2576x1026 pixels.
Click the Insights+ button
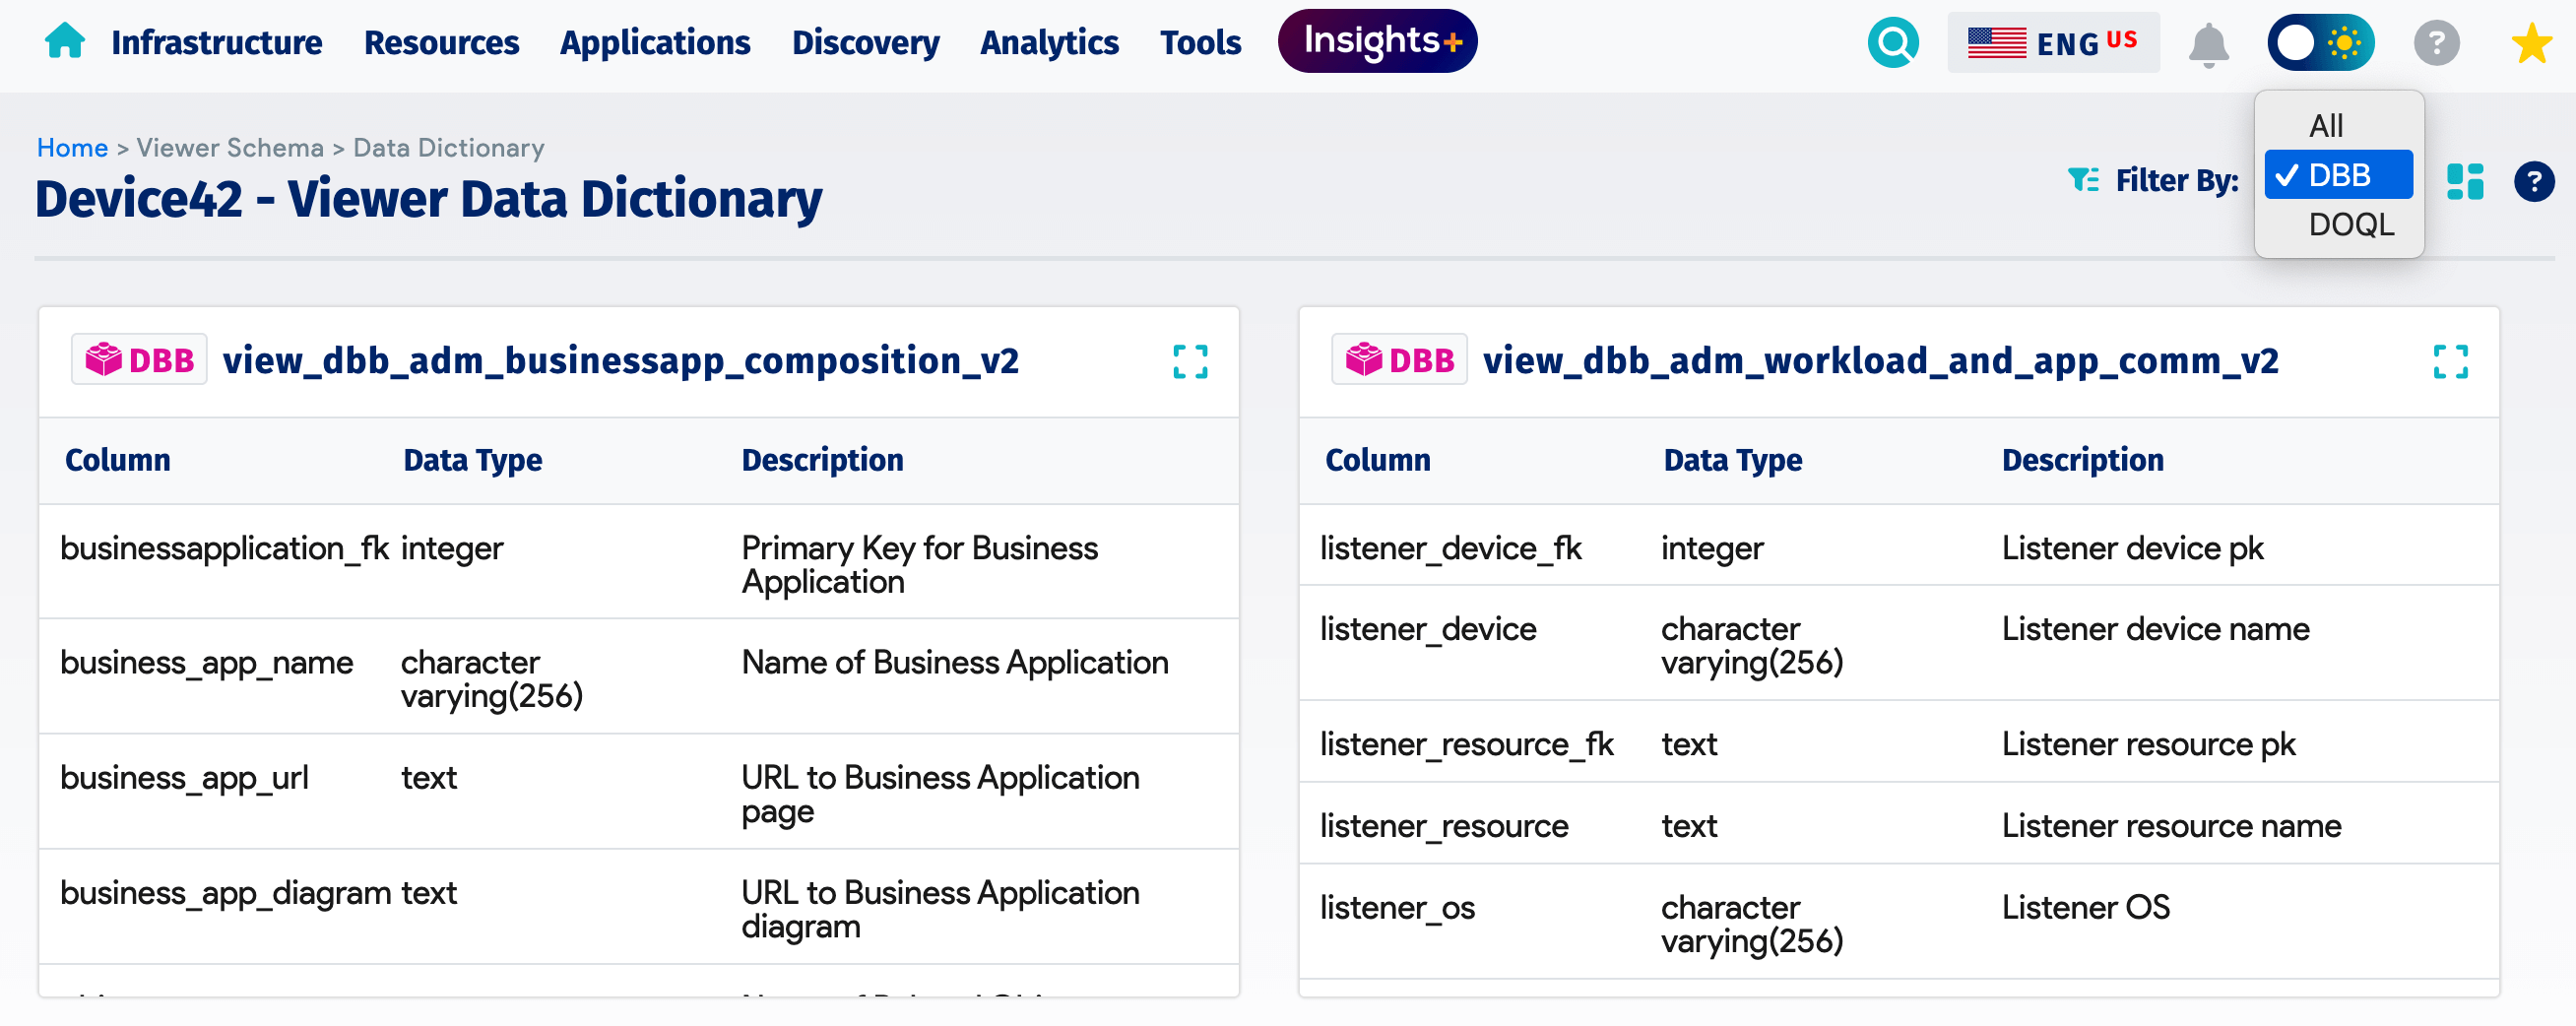point(1377,41)
